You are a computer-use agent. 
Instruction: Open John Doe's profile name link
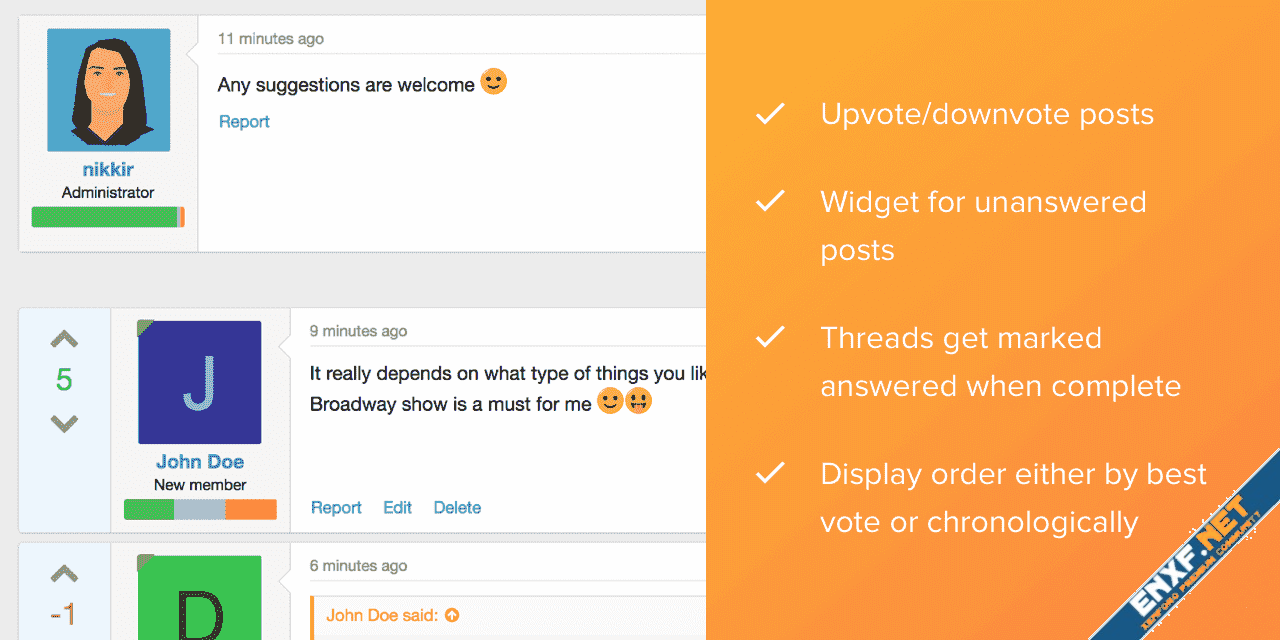click(200, 462)
